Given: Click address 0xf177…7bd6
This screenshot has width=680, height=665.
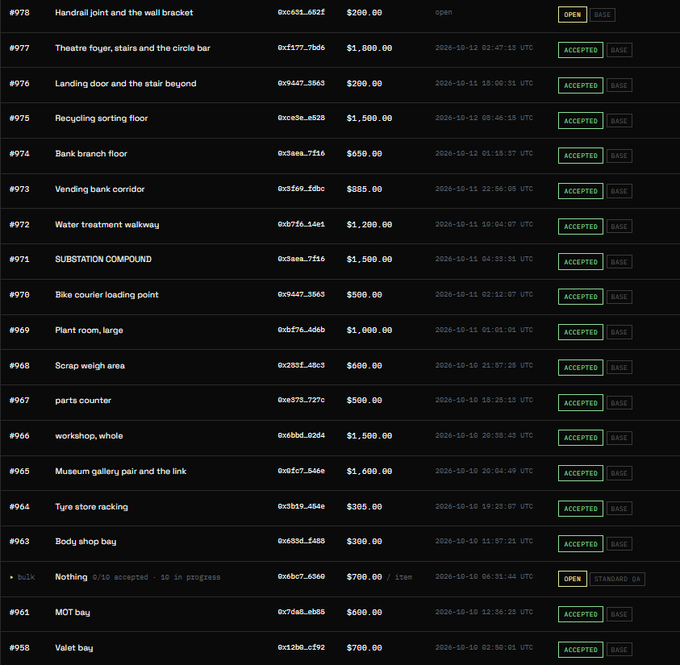Looking at the screenshot, I should tap(301, 48).
